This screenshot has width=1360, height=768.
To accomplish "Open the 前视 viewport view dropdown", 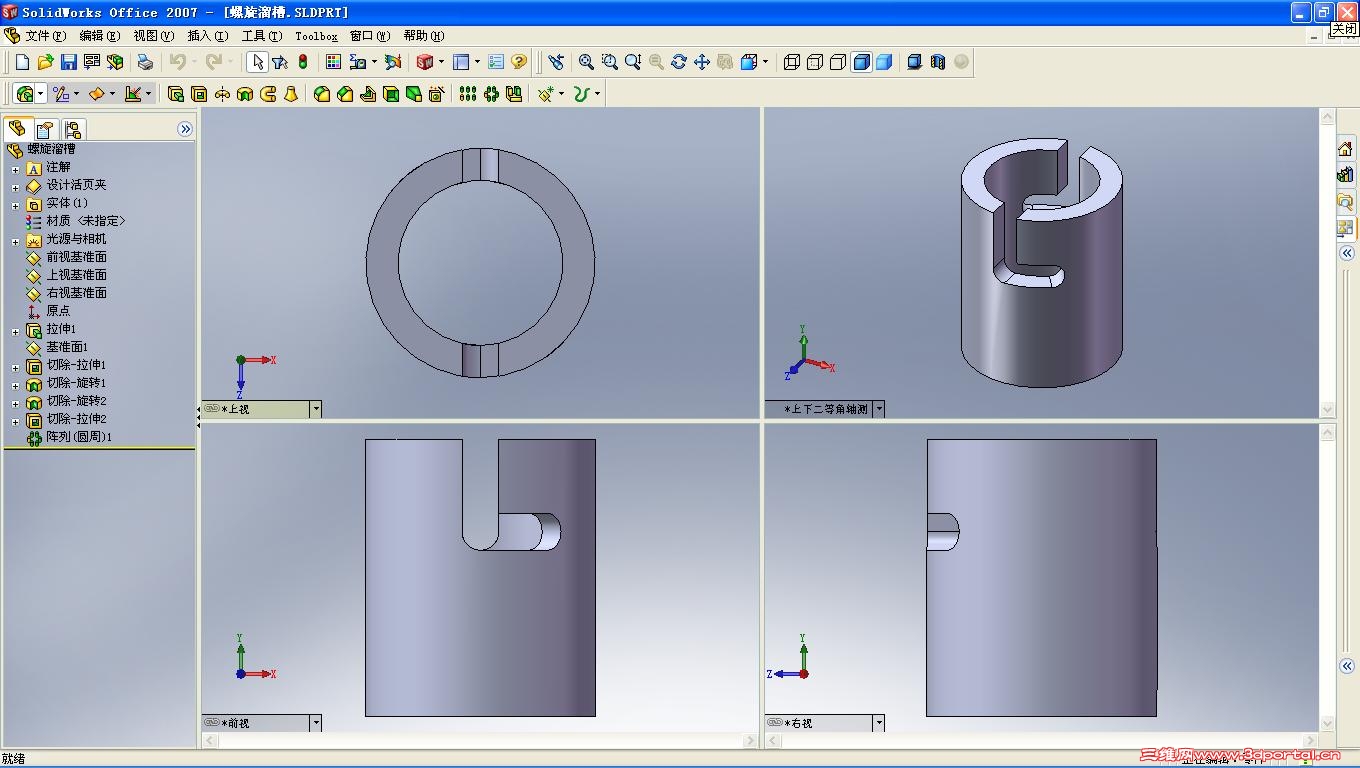I will click(316, 723).
